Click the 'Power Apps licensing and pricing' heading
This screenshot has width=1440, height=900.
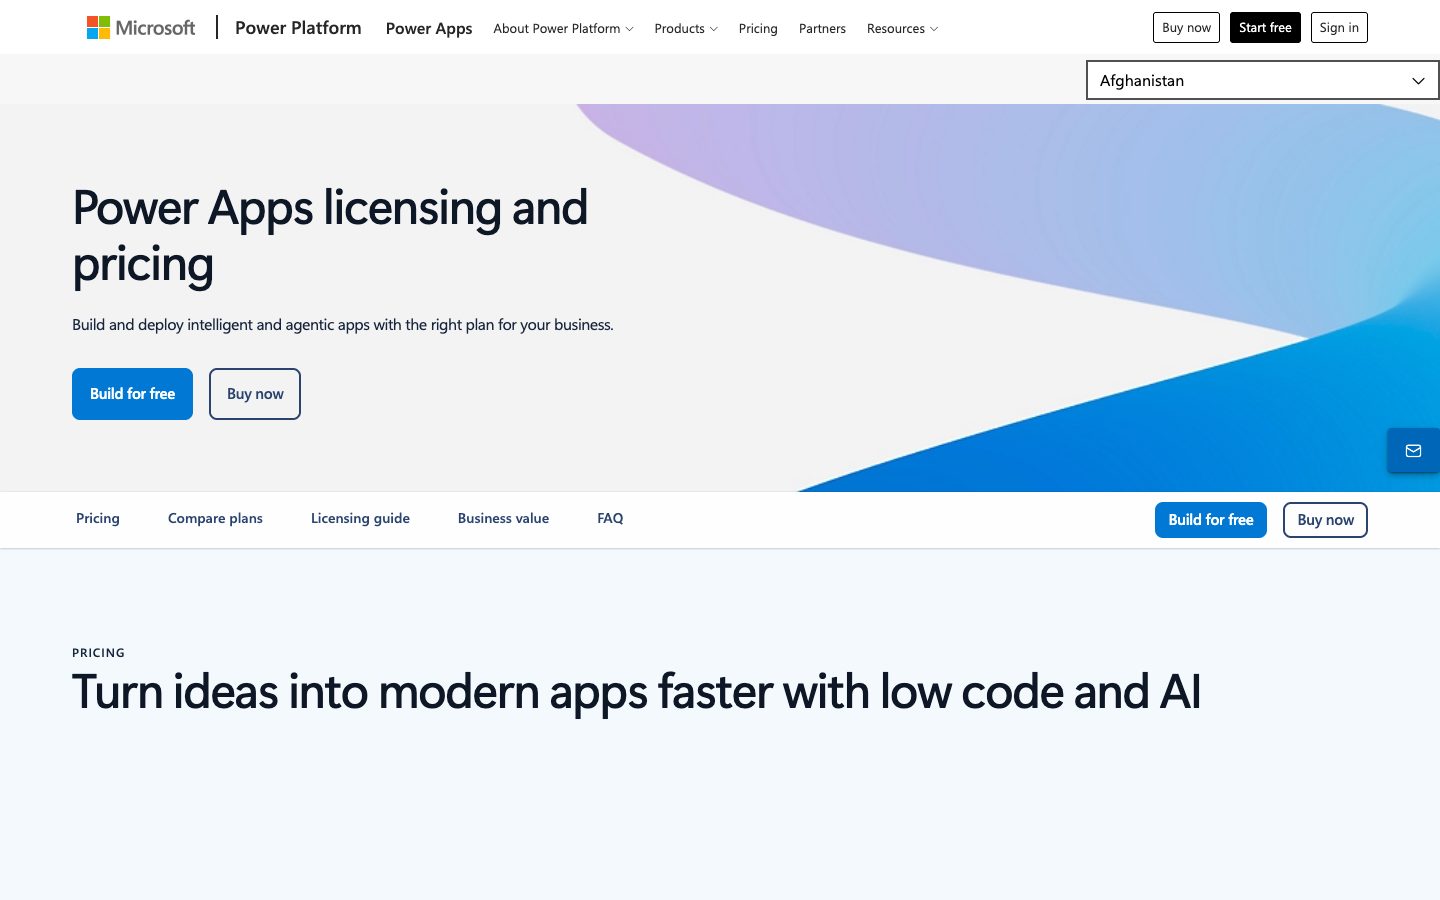tap(330, 236)
